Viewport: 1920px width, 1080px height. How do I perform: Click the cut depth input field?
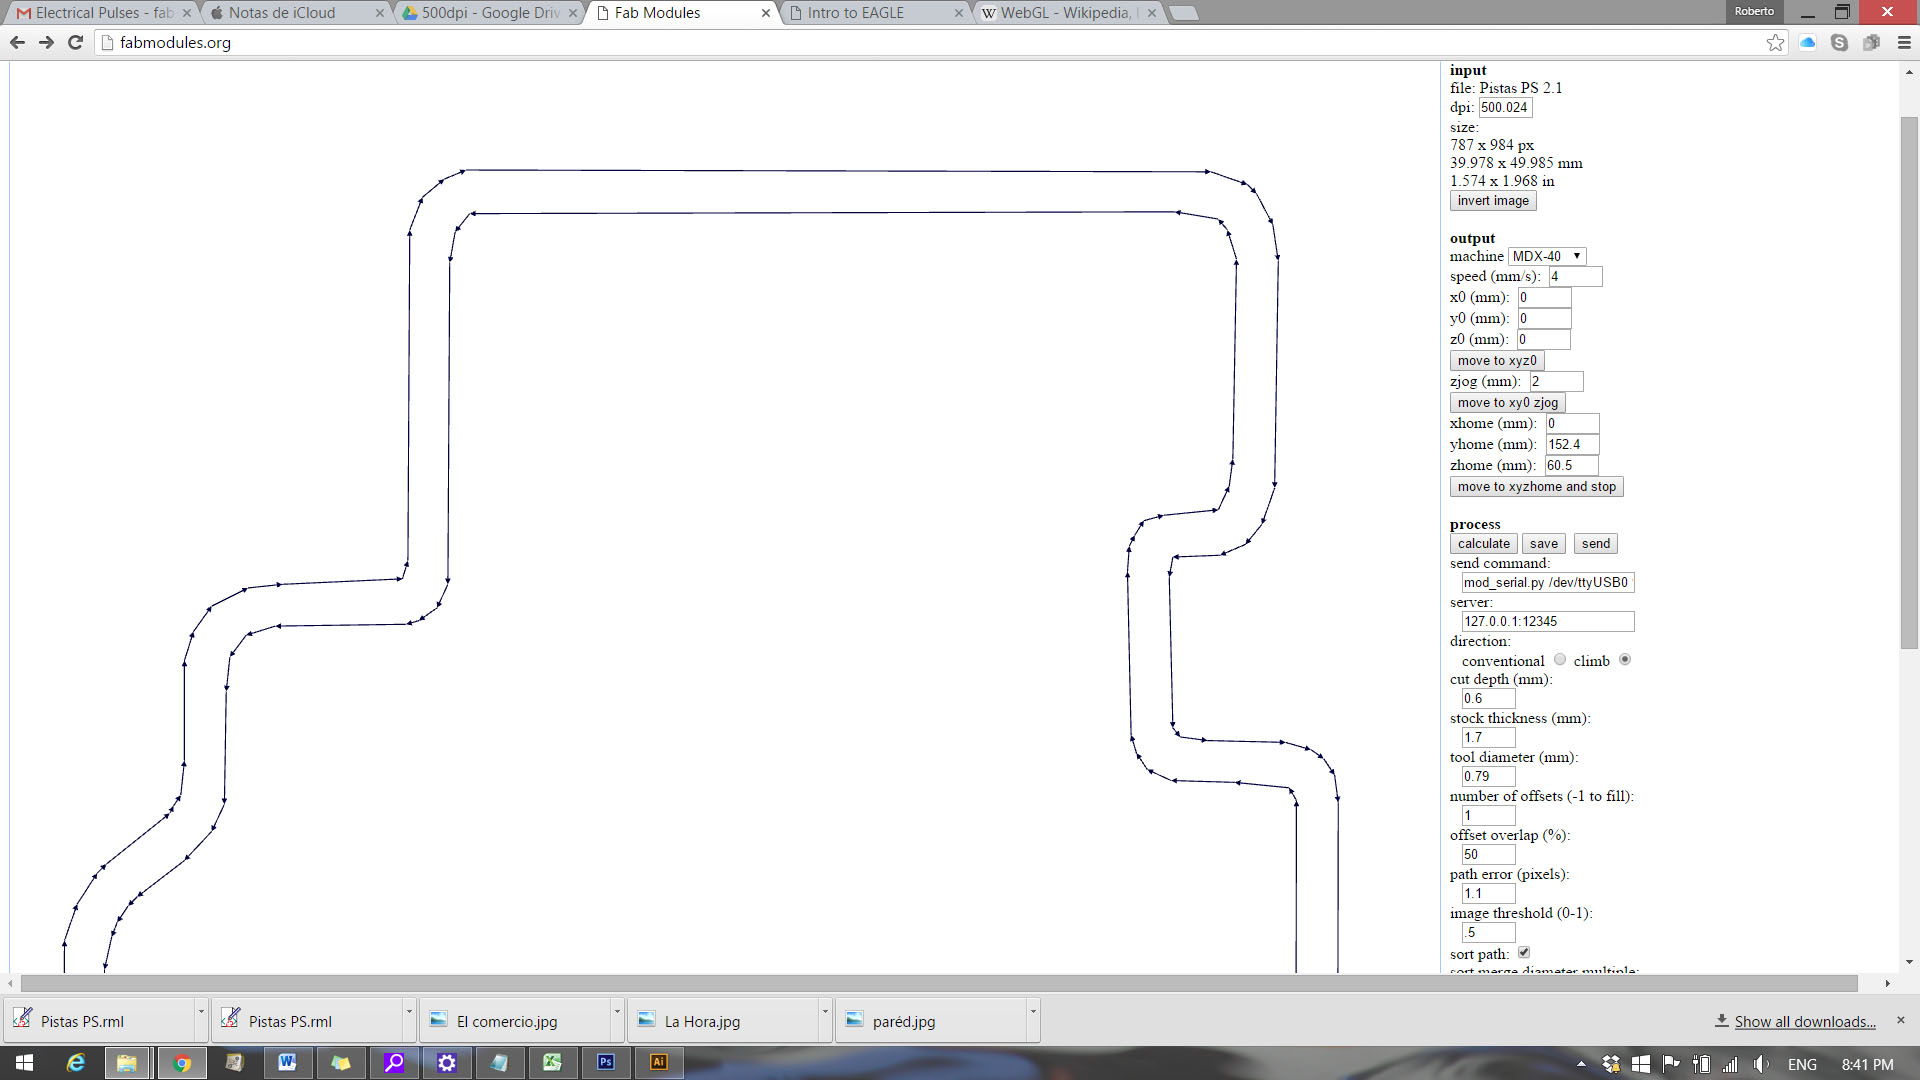(1488, 698)
